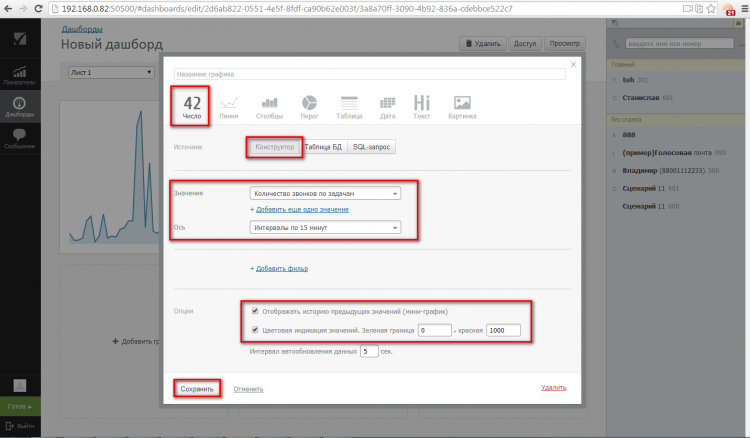This screenshot has width=750, height=438.
Task: Close the chart editor dialog
Action: pyautogui.click(x=573, y=64)
